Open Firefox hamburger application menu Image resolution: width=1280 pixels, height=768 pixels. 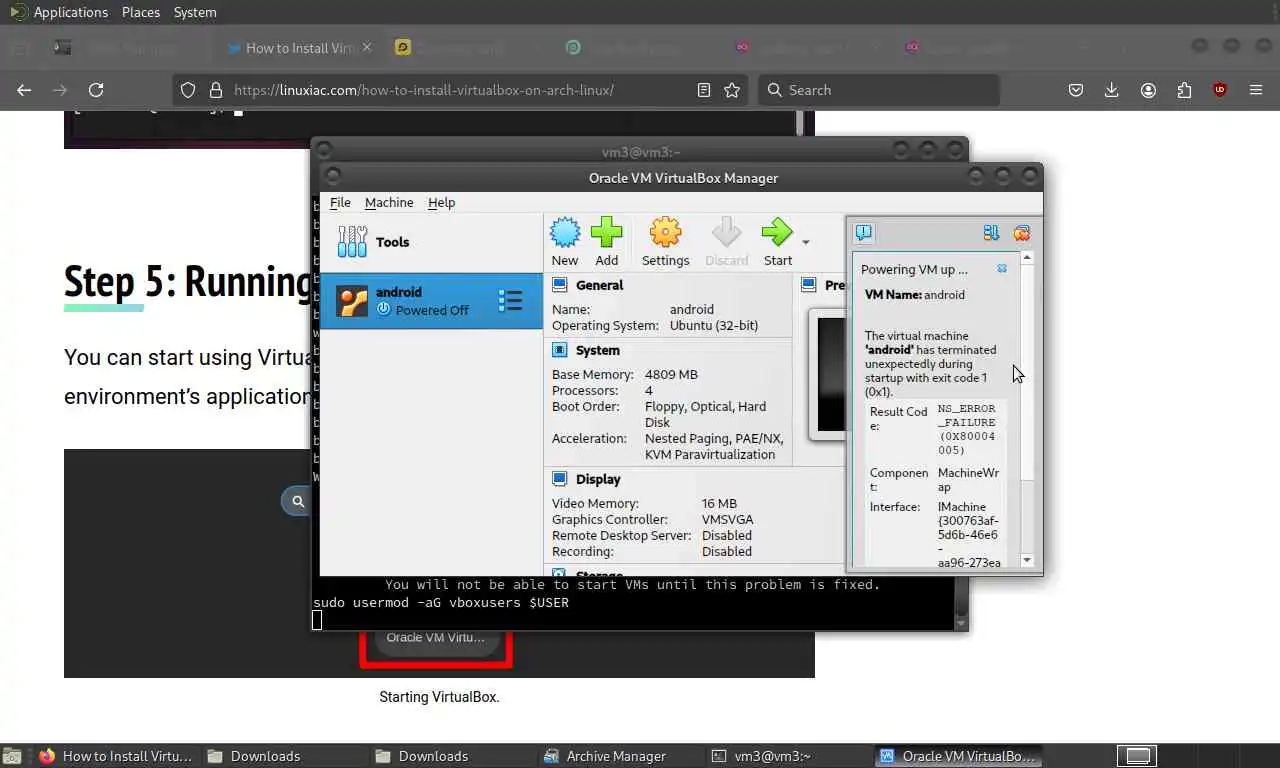(1256, 90)
